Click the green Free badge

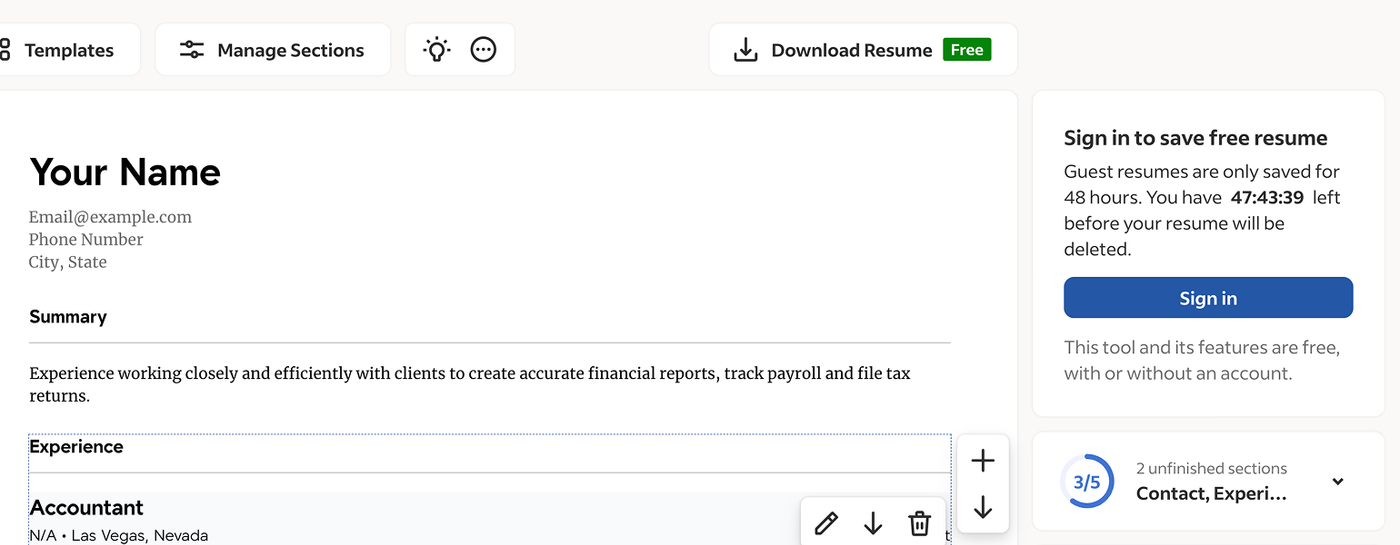coord(967,50)
